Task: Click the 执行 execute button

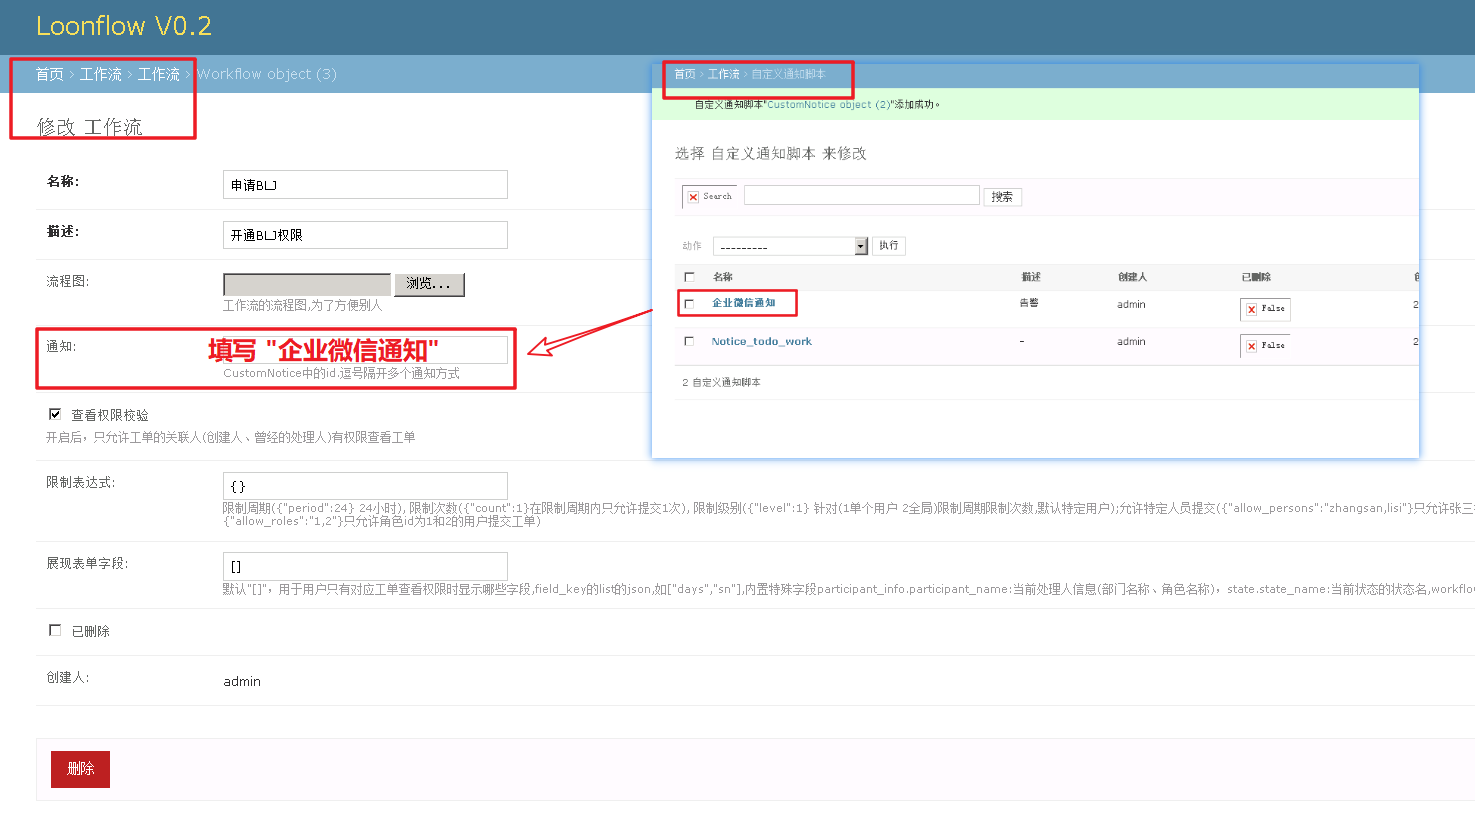Action: [888, 245]
